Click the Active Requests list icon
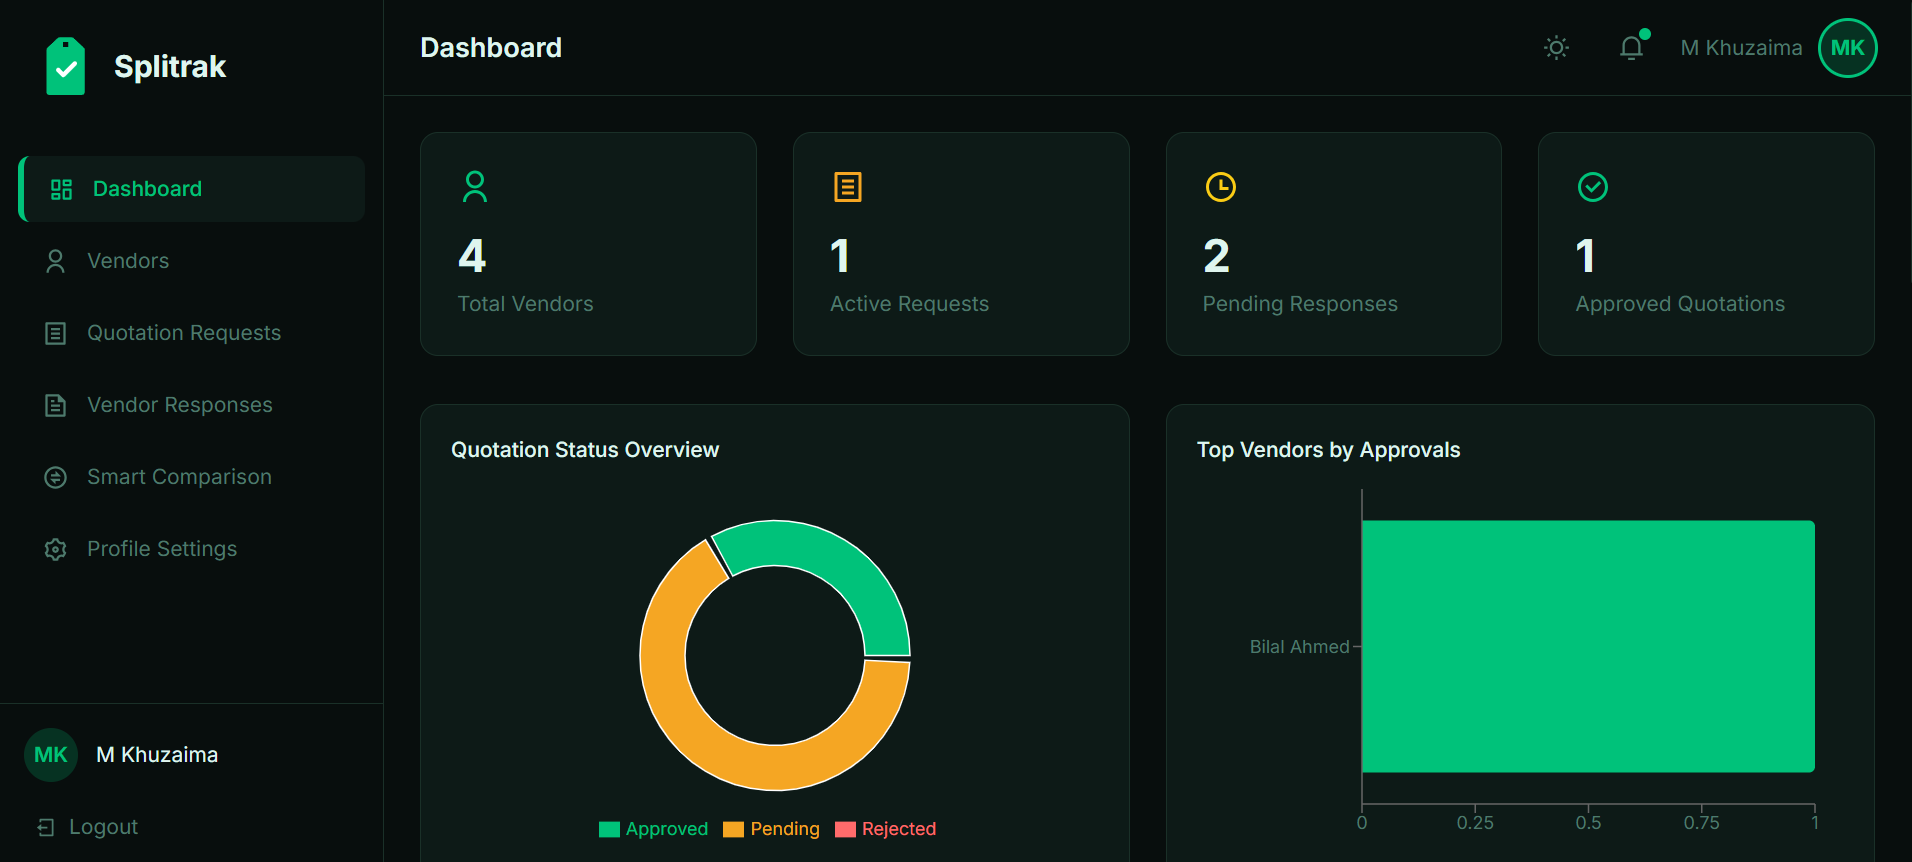The image size is (1912, 862). pos(848,187)
